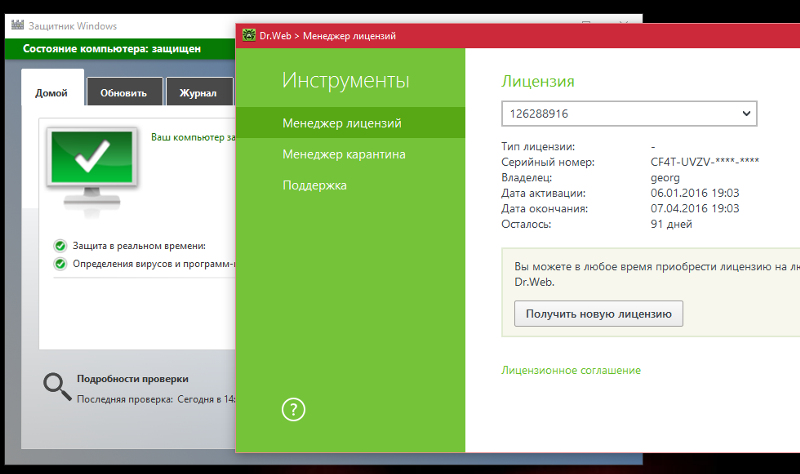Screen dimensions: 800x474
Task: Click the Инструменты heading
Action: [x=345, y=81]
